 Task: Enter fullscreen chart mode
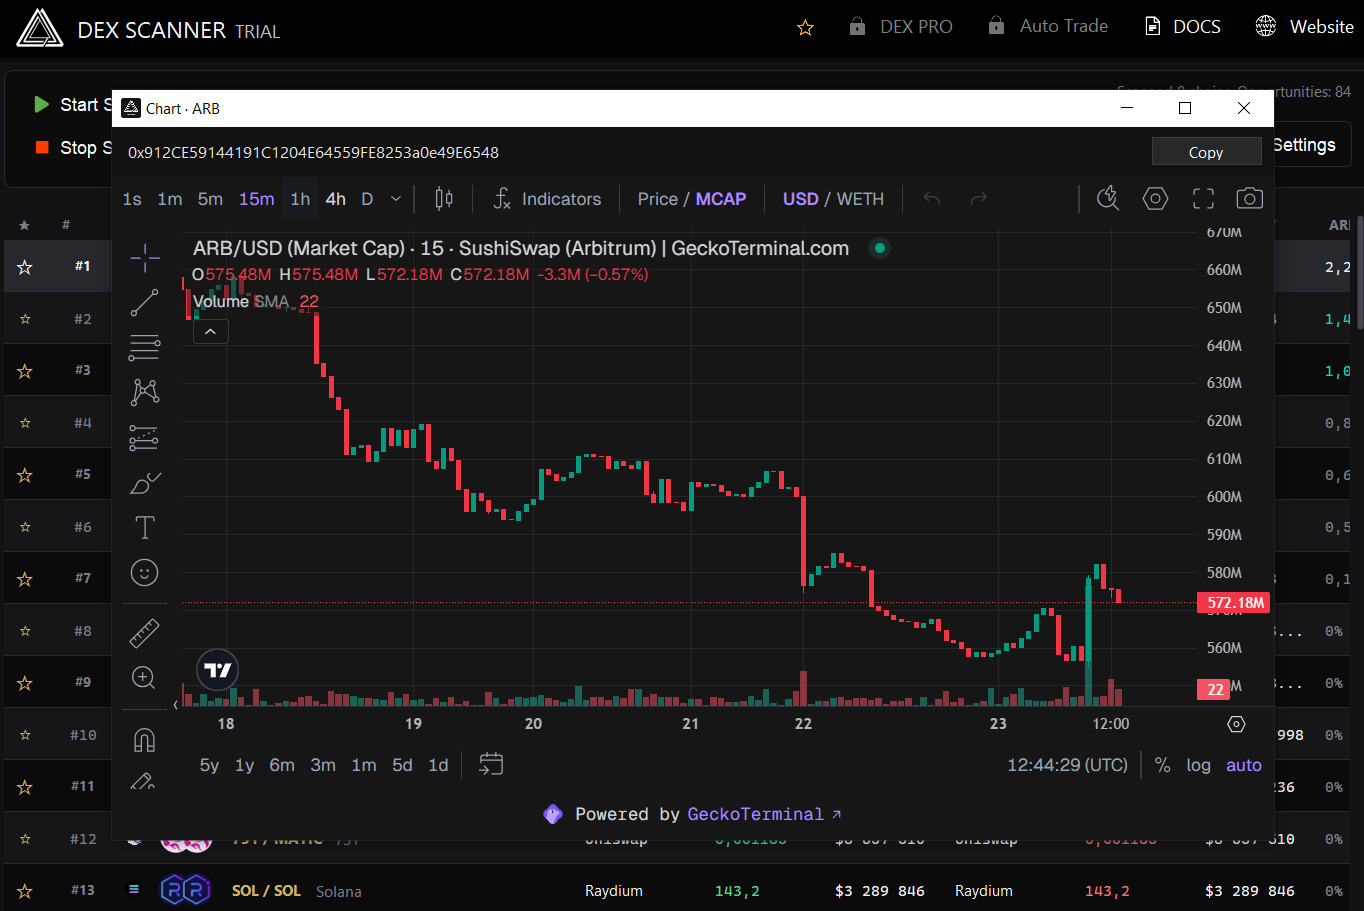[1203, 199]
